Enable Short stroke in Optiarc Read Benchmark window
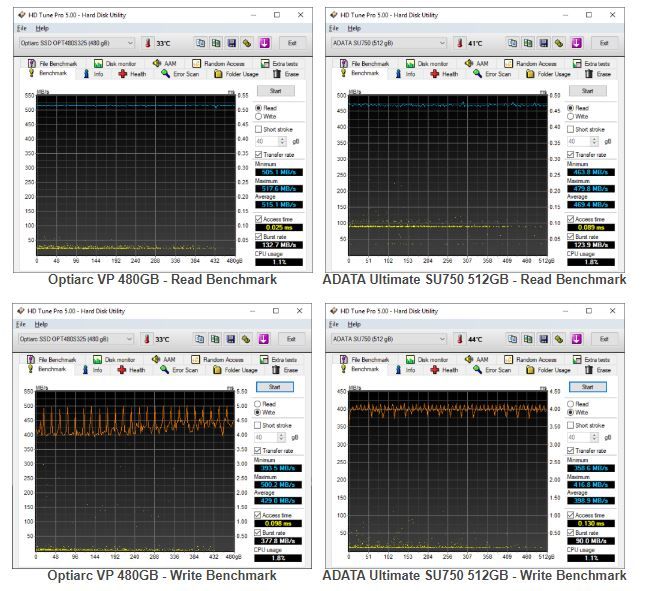Screen dimensions: 663x591 [x=258, y=129]
